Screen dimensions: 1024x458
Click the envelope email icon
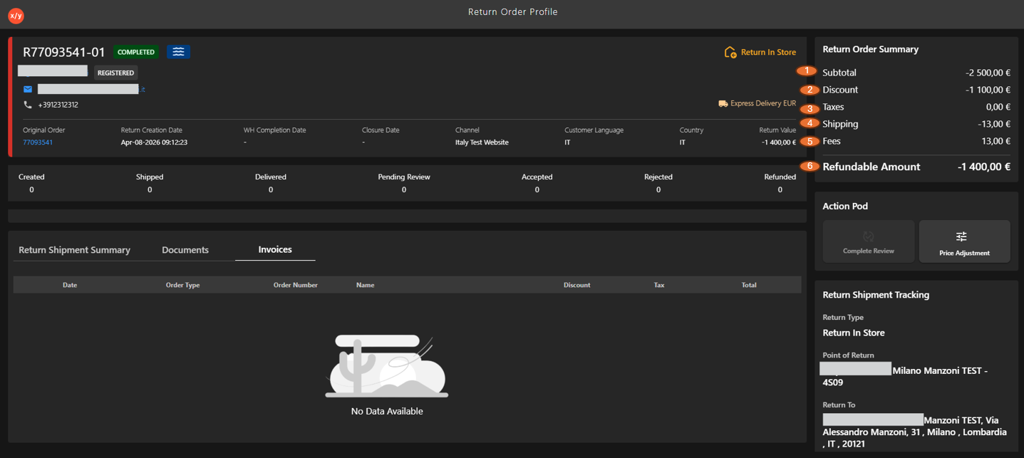(27, 89)
